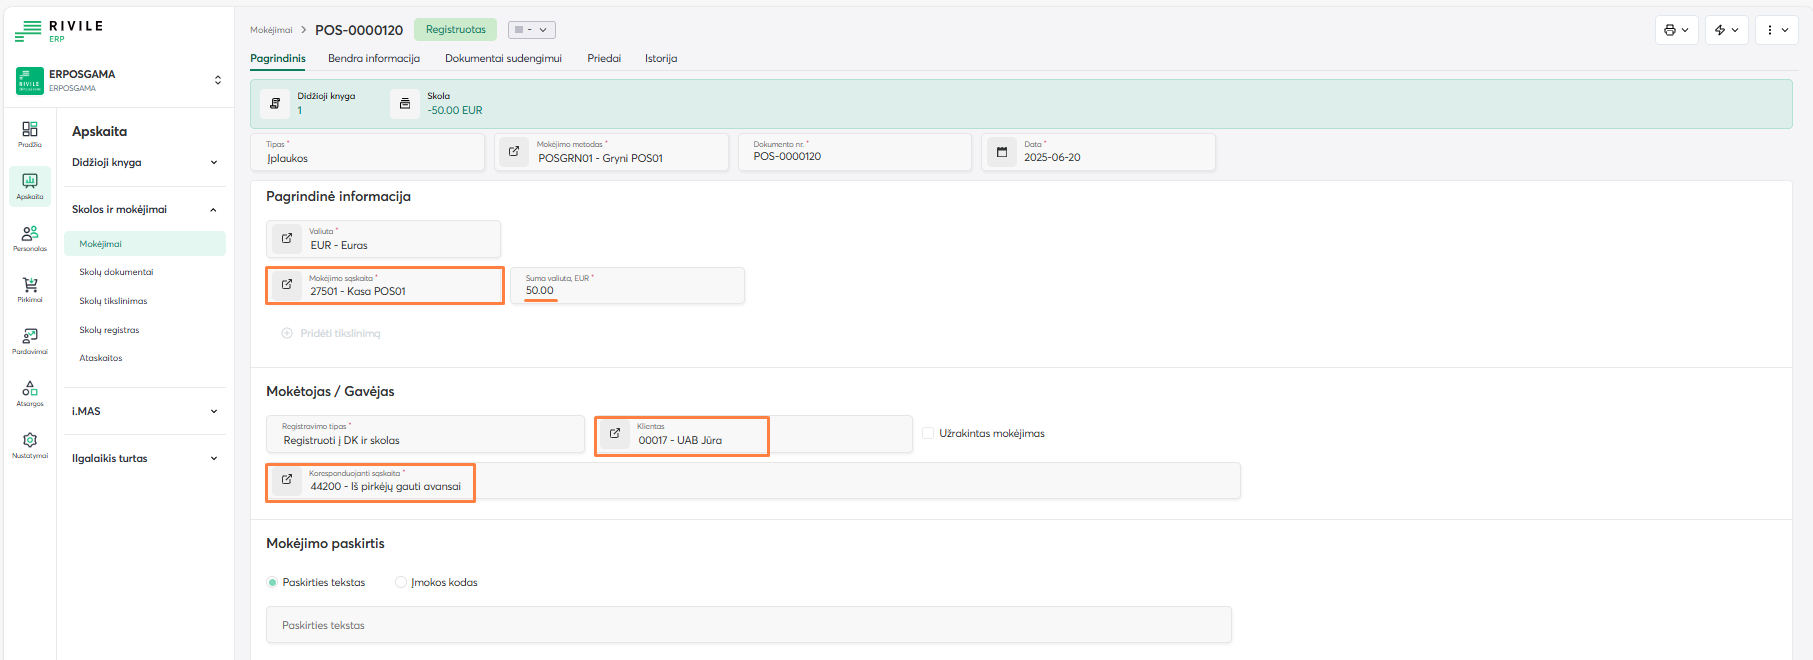Open the Istorija tab
The image size is (1813, 660).
click(660, 58)
